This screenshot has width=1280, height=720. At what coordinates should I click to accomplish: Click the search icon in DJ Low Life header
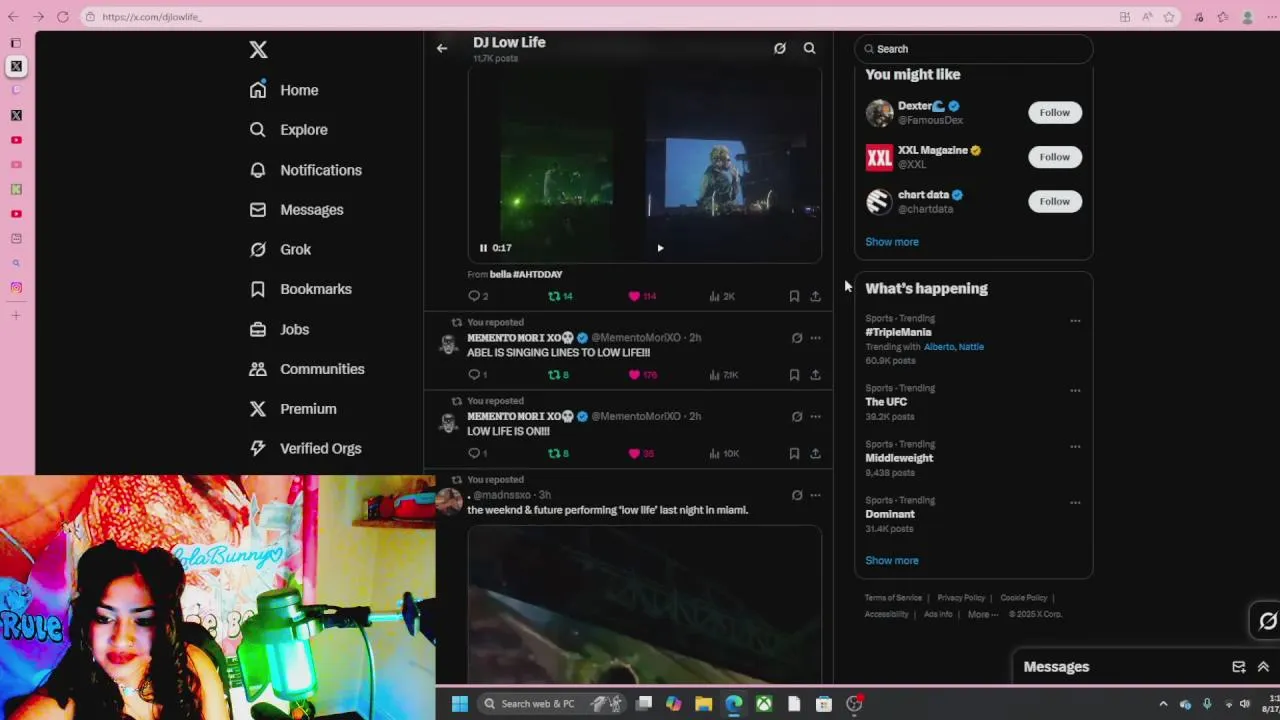pos(810,48)
